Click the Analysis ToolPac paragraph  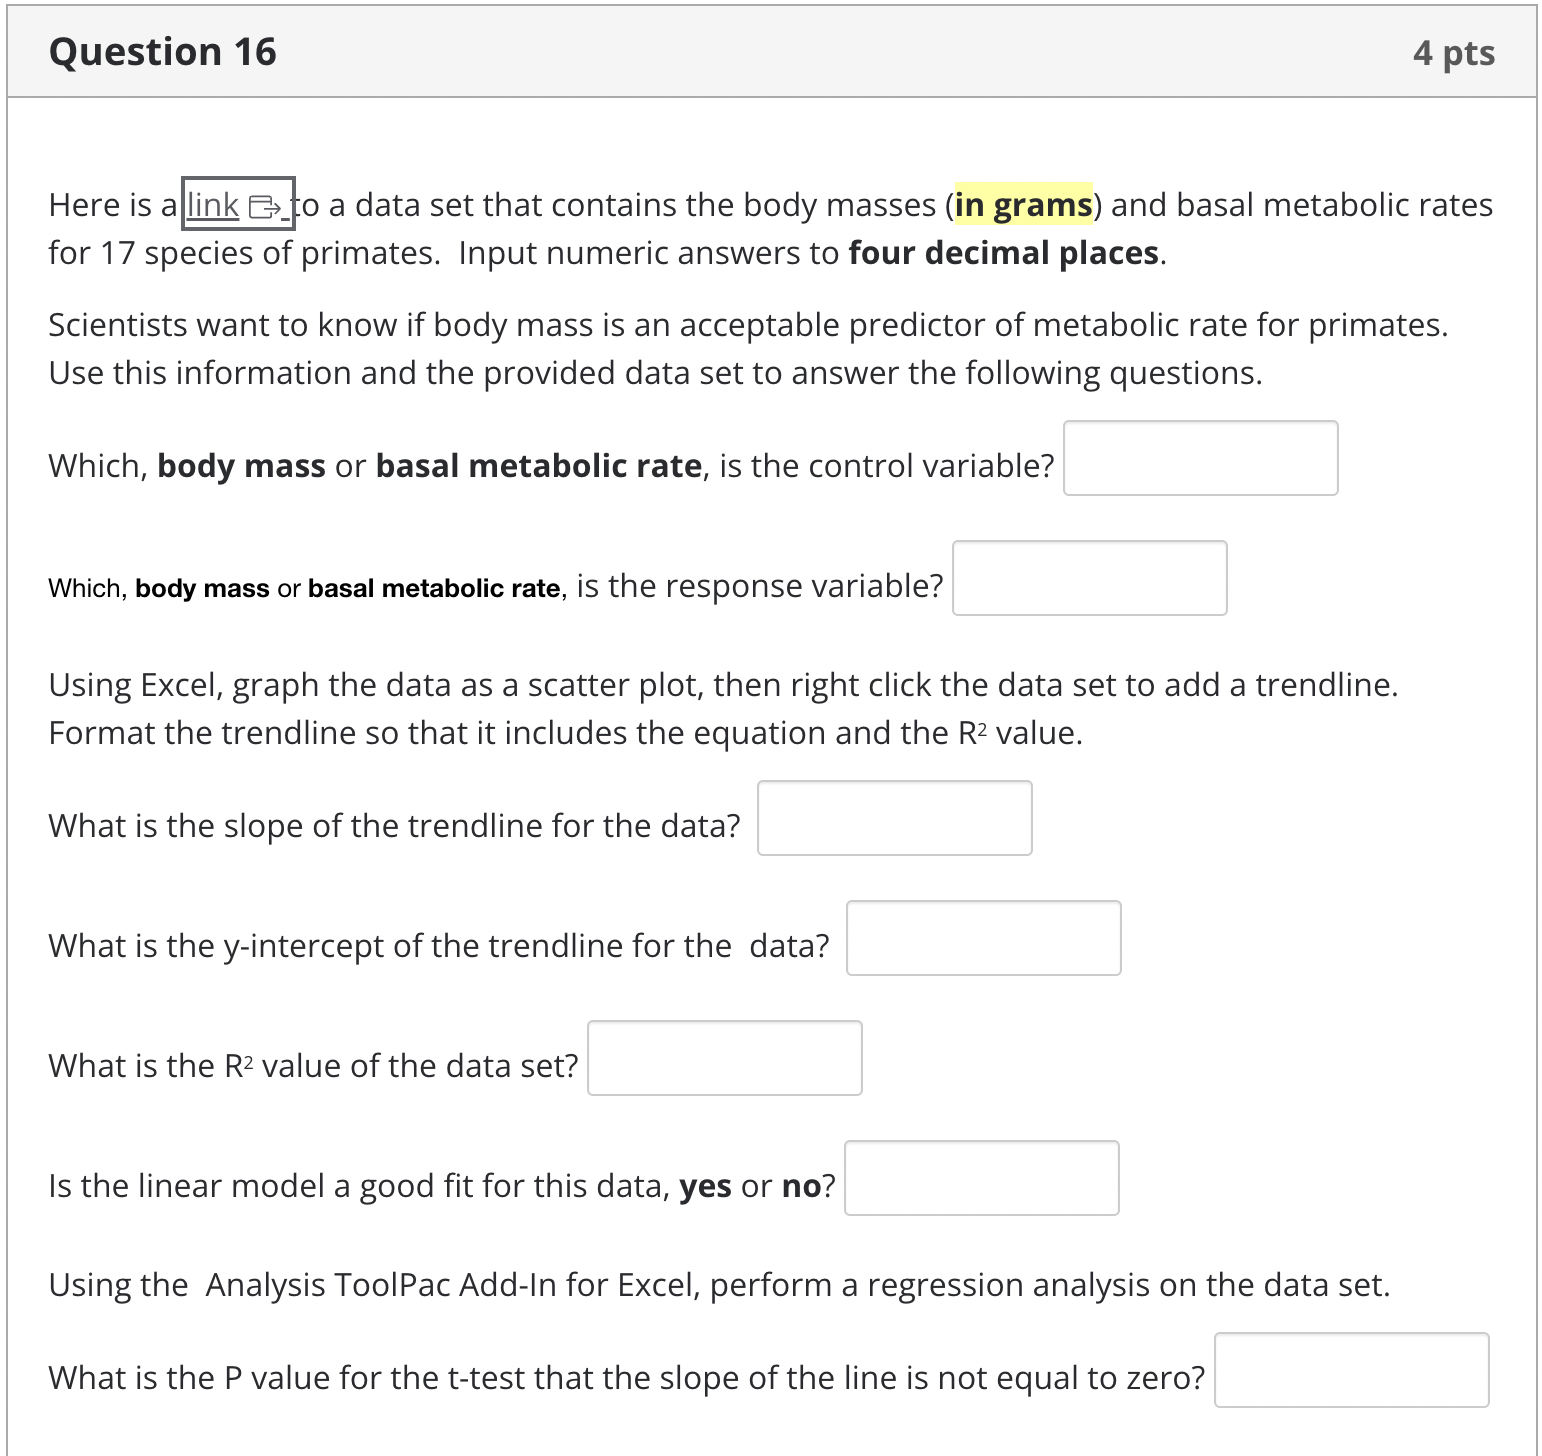718,1285
